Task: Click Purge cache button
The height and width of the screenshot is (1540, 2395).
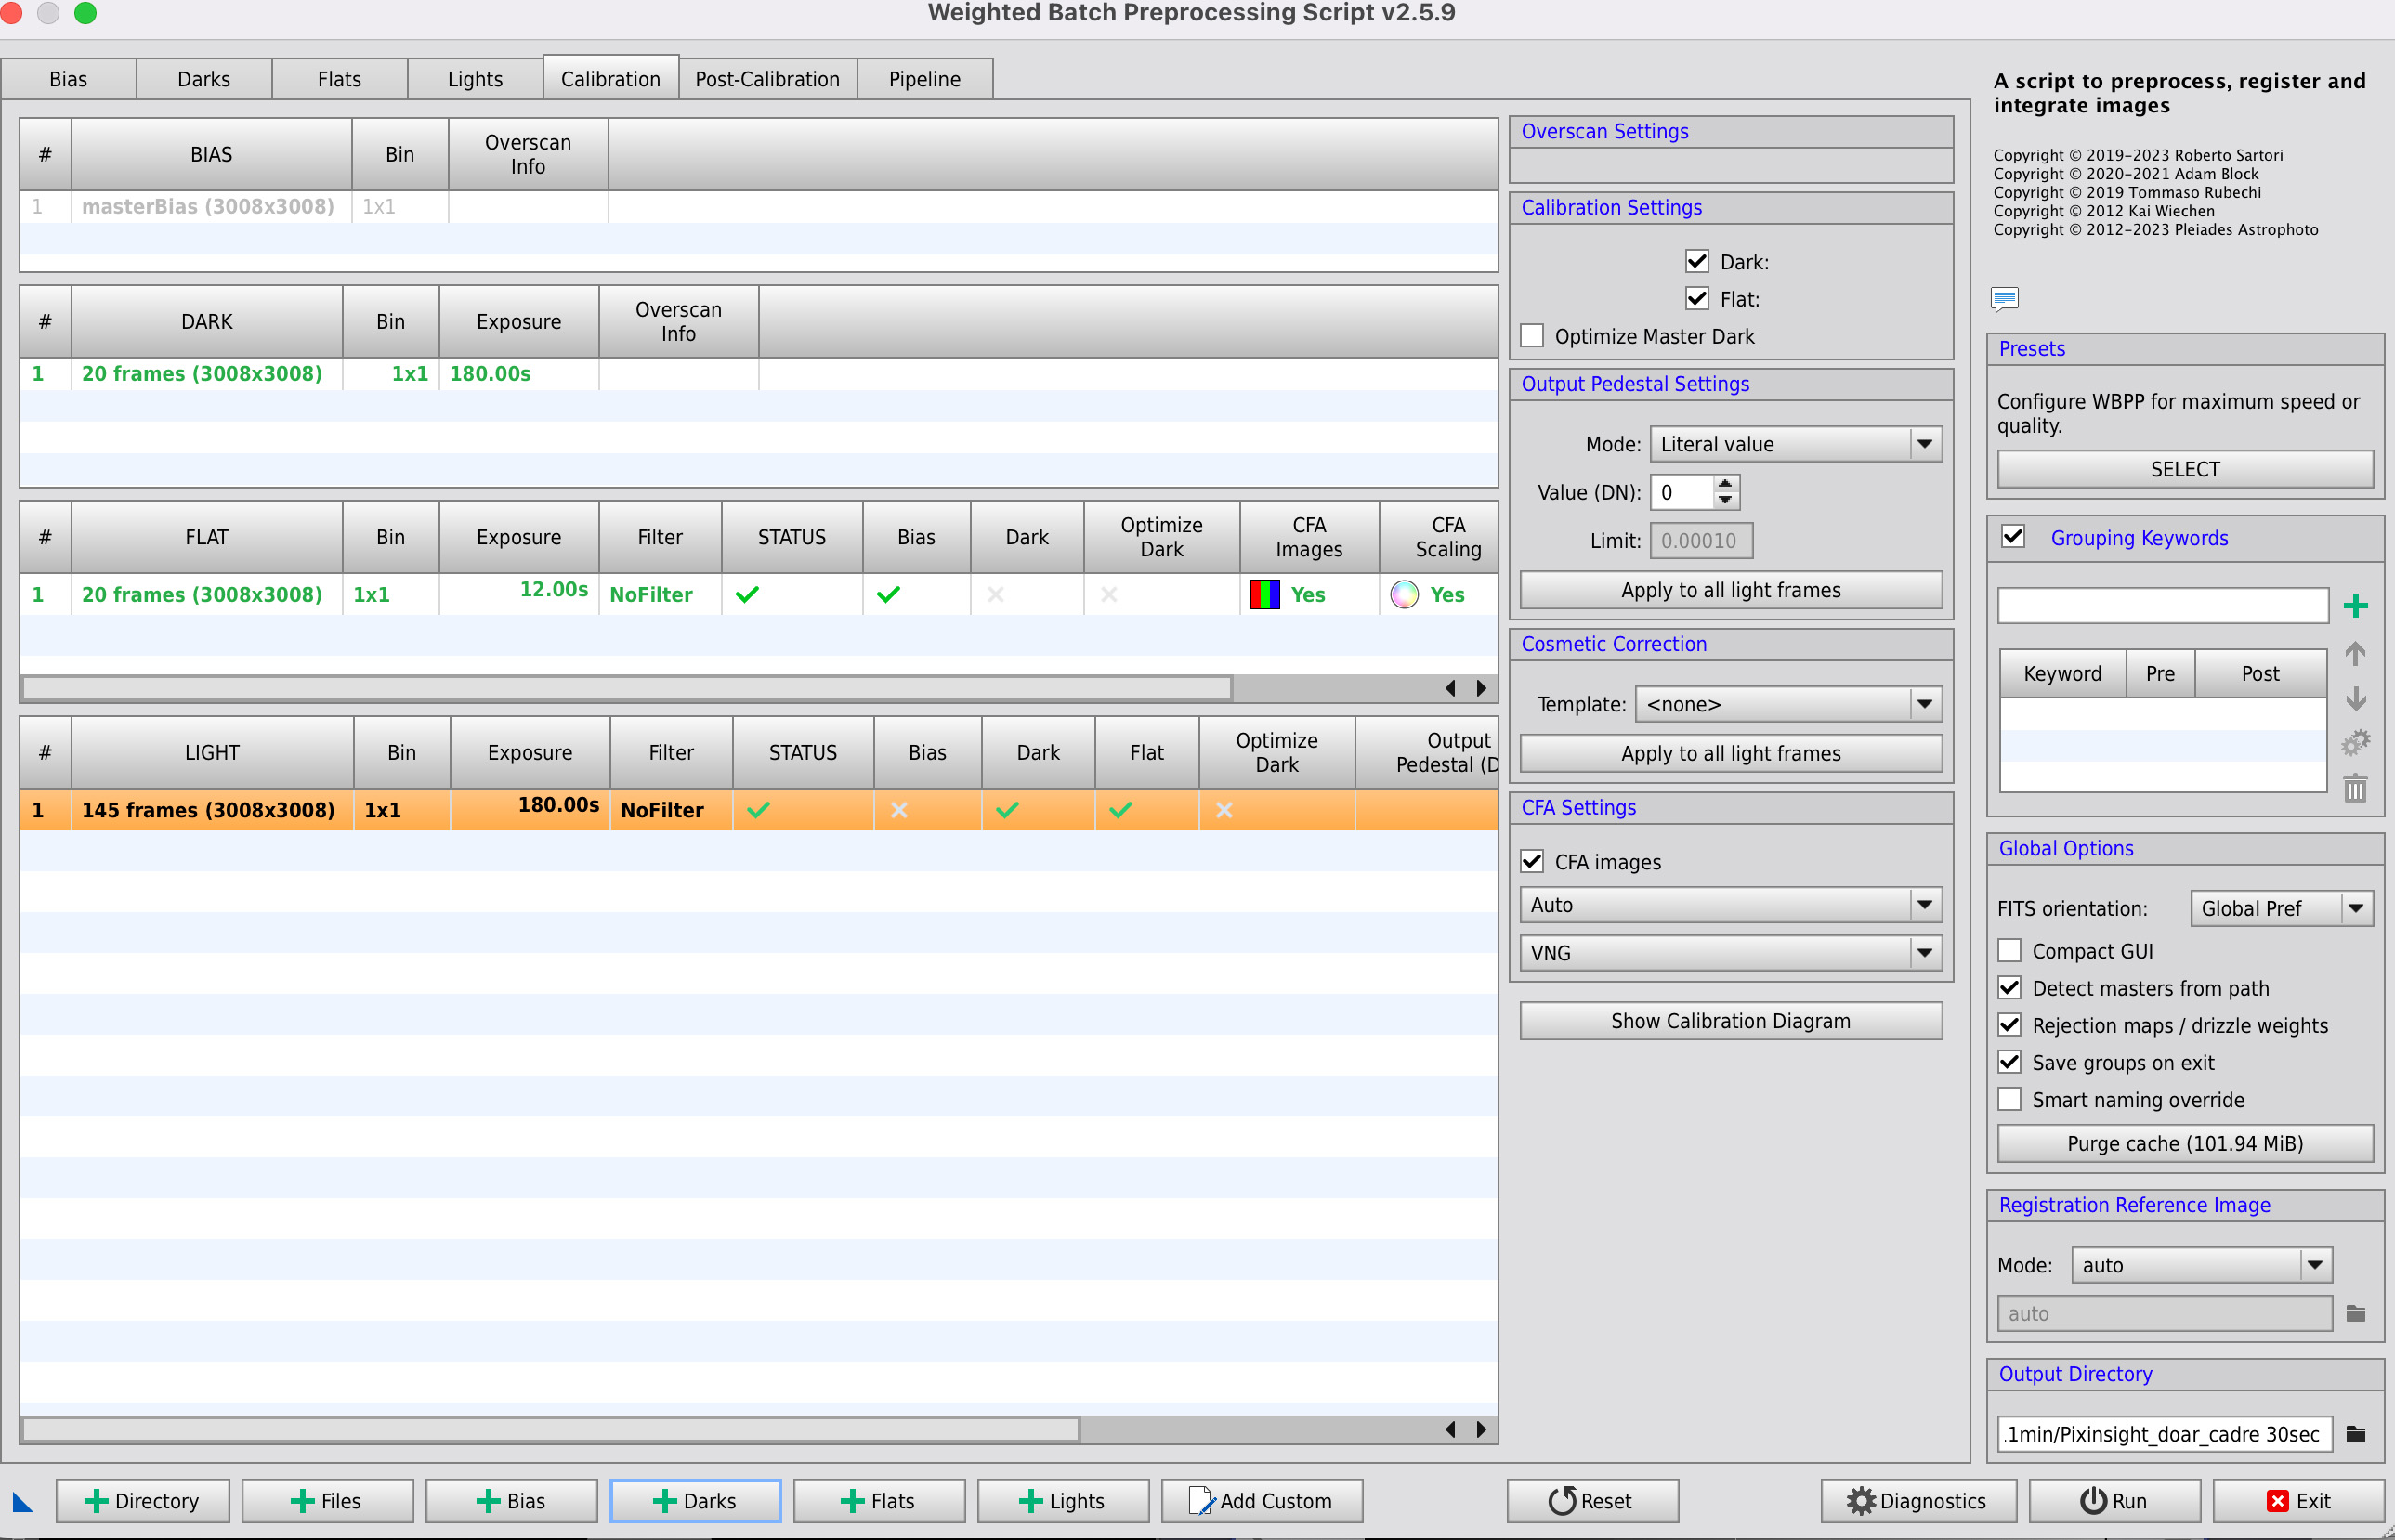Action: [2185, 1143]
